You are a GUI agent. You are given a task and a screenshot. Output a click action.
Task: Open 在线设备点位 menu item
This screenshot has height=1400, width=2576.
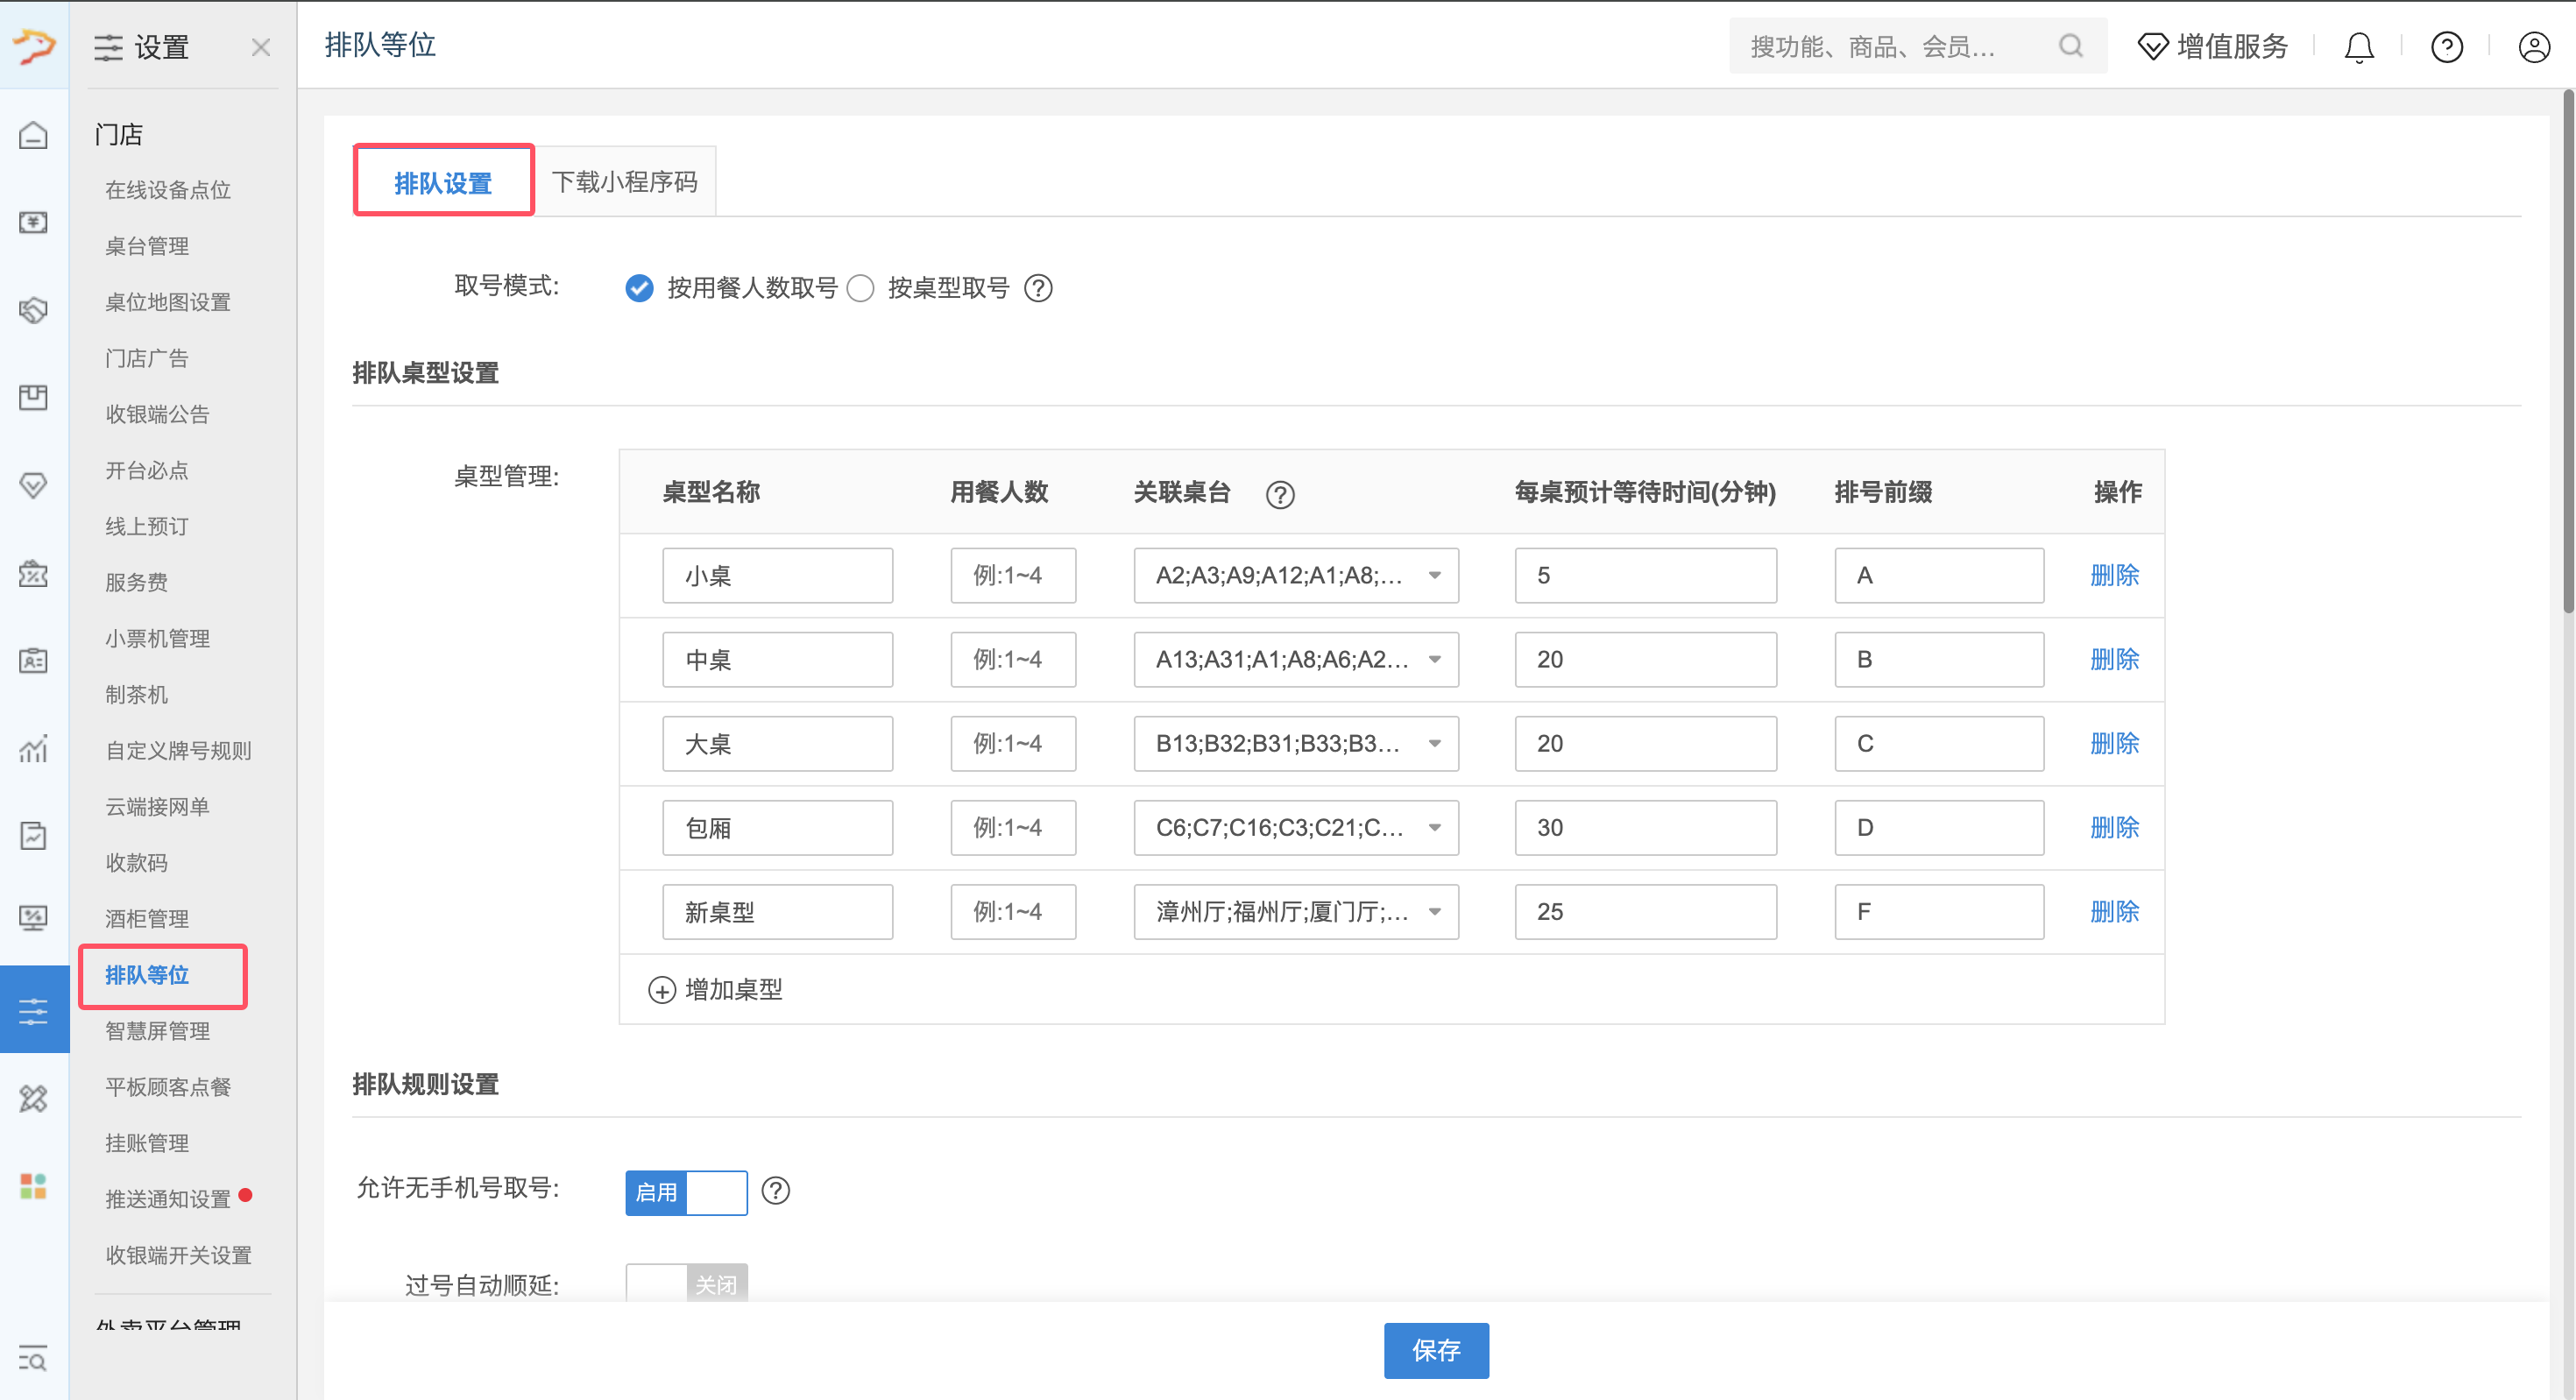[x=168, y=190]
